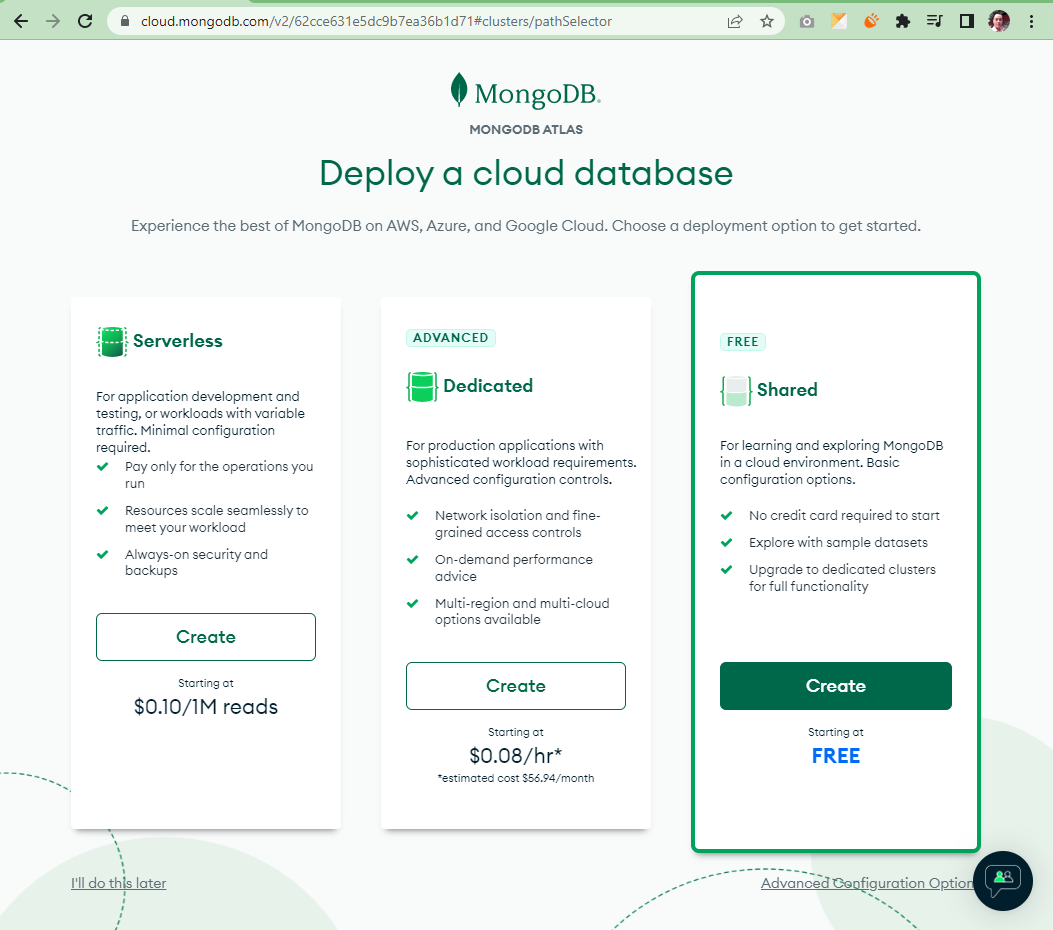Bookmark this page with star icon
This screenshot has width=1053, height=930.
point(767,21)
